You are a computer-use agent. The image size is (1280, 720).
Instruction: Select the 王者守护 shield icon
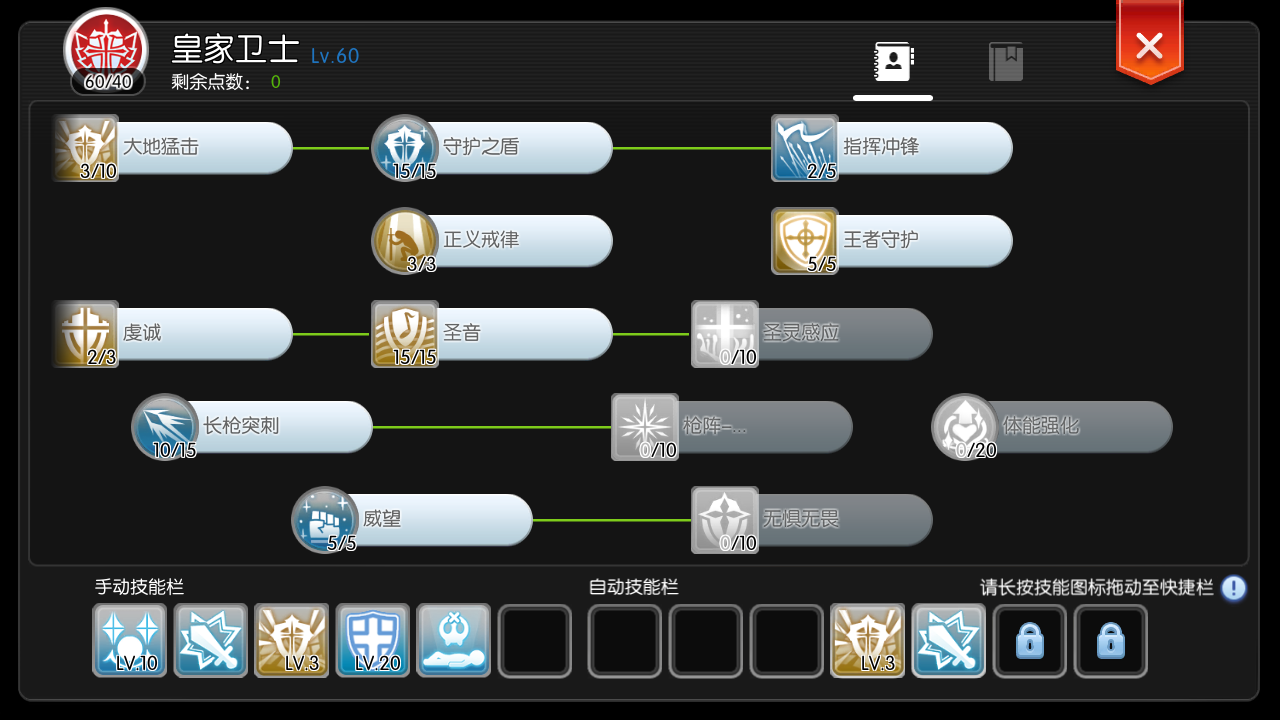coord(805,241)
